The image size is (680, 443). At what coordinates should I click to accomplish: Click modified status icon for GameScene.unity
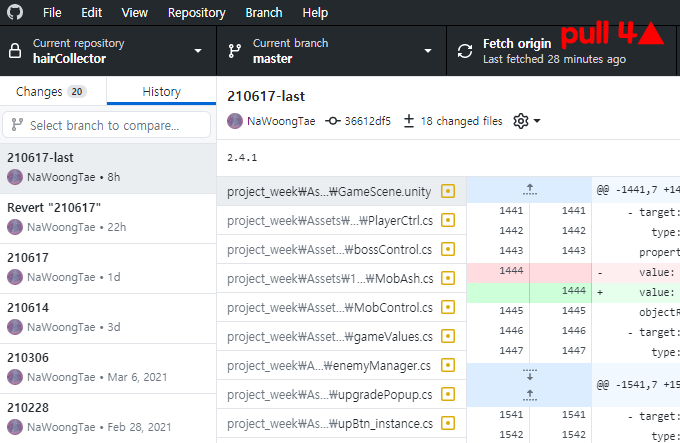pos(448,191)
